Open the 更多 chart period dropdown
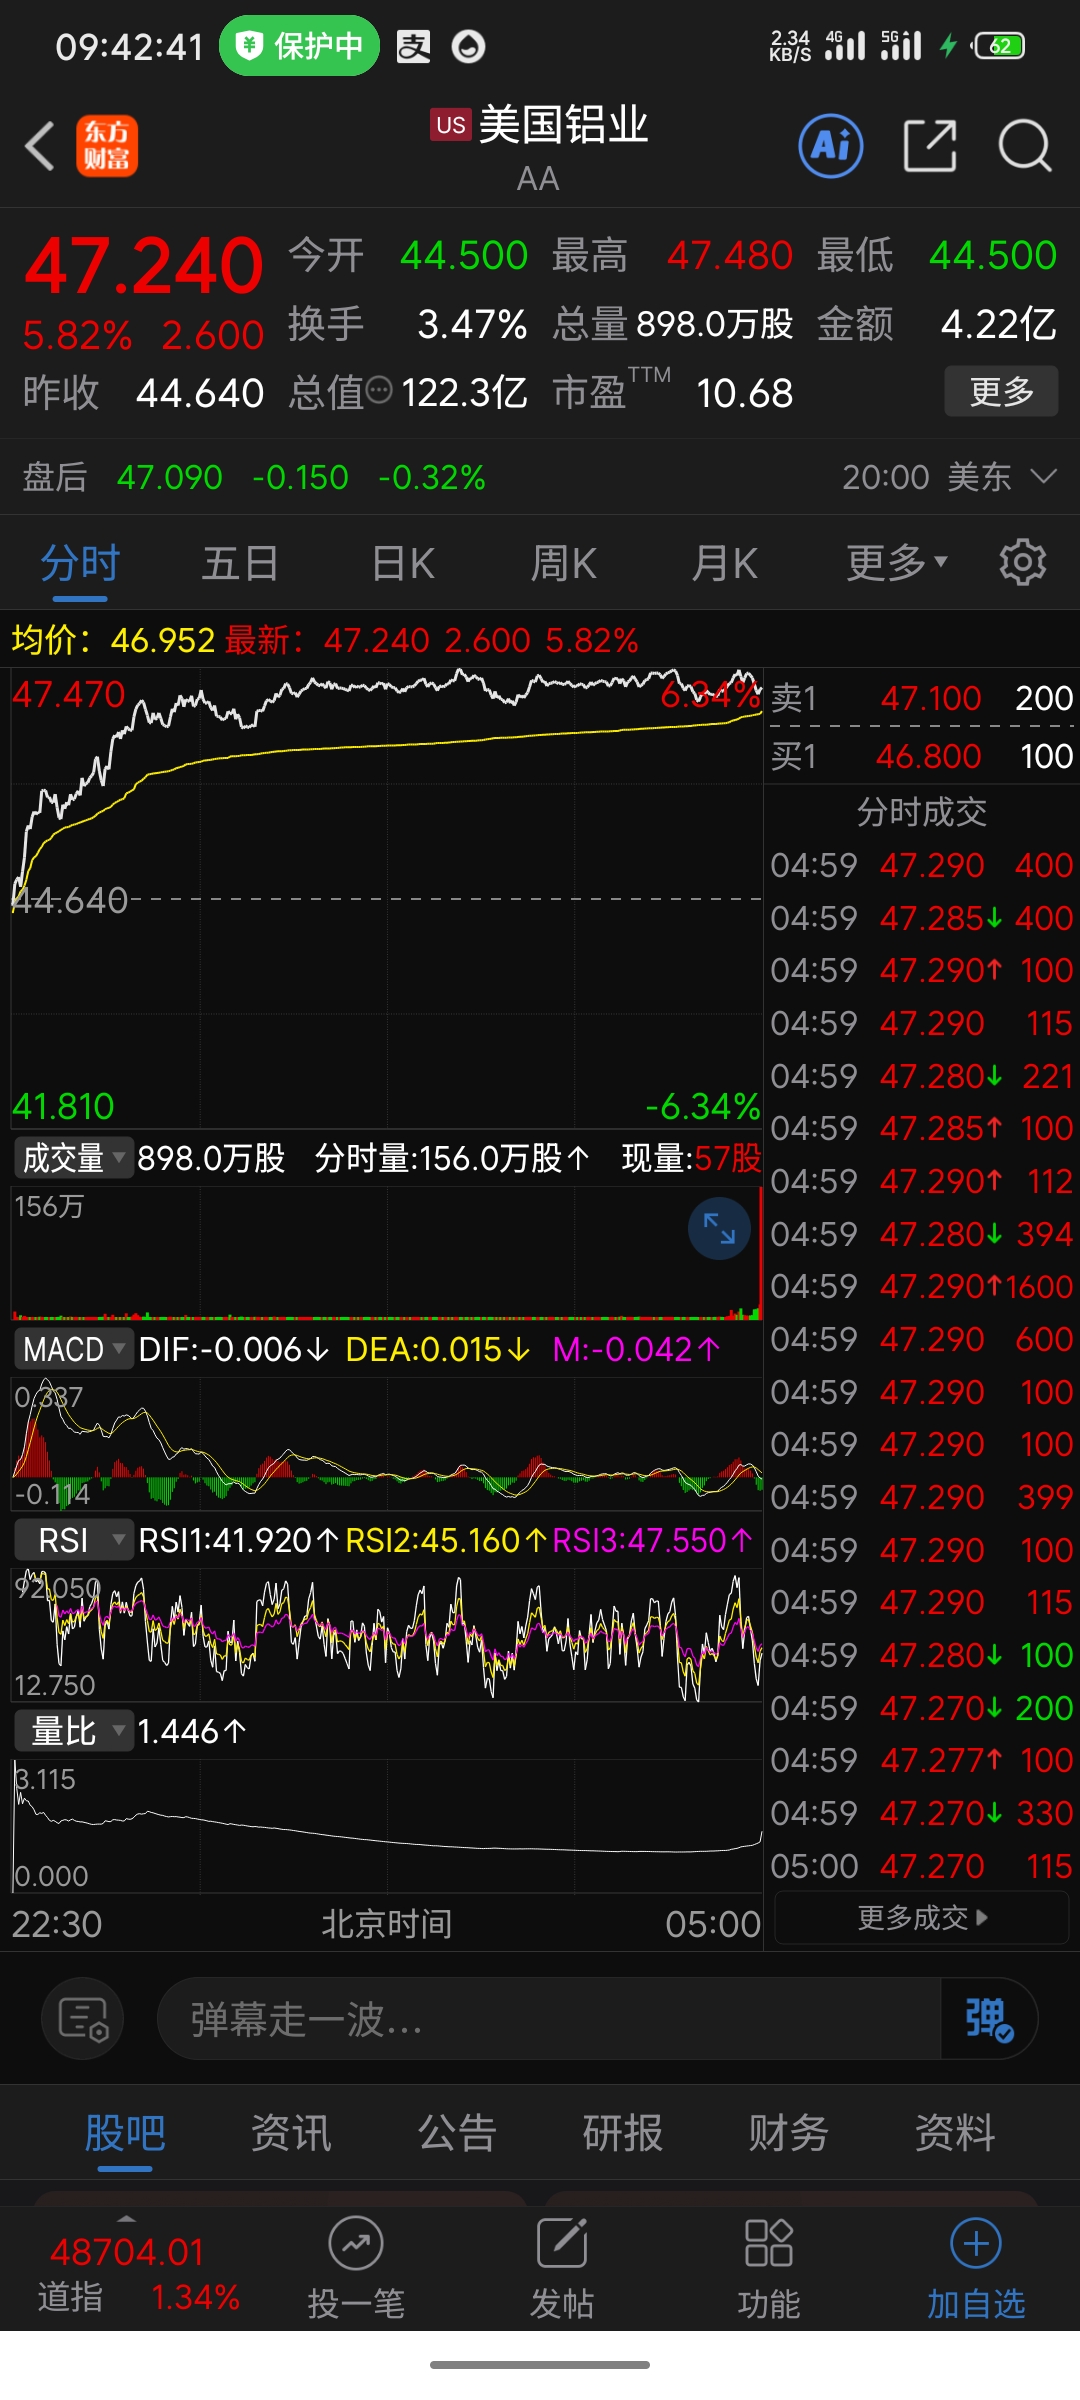This screenshot has height=2400, width=1080. coord(897,562)
